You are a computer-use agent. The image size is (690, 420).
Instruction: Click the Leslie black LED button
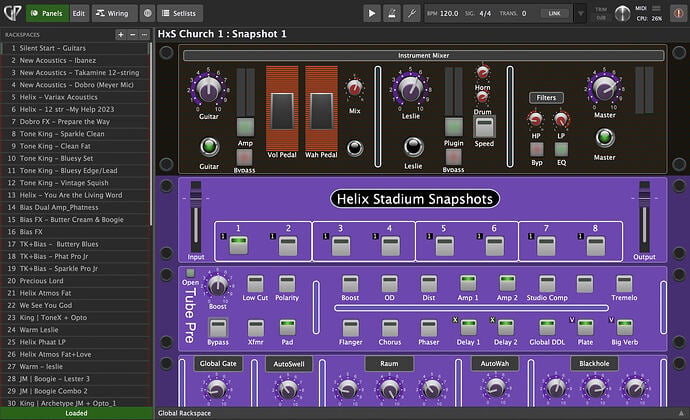click(x=413, y=147)
